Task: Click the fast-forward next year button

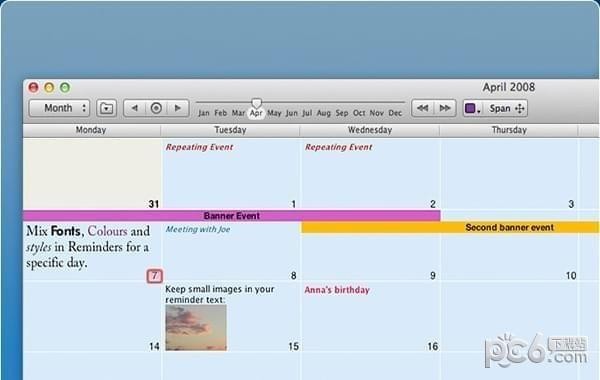Action: pyautogui.click(x=445, y=108)
